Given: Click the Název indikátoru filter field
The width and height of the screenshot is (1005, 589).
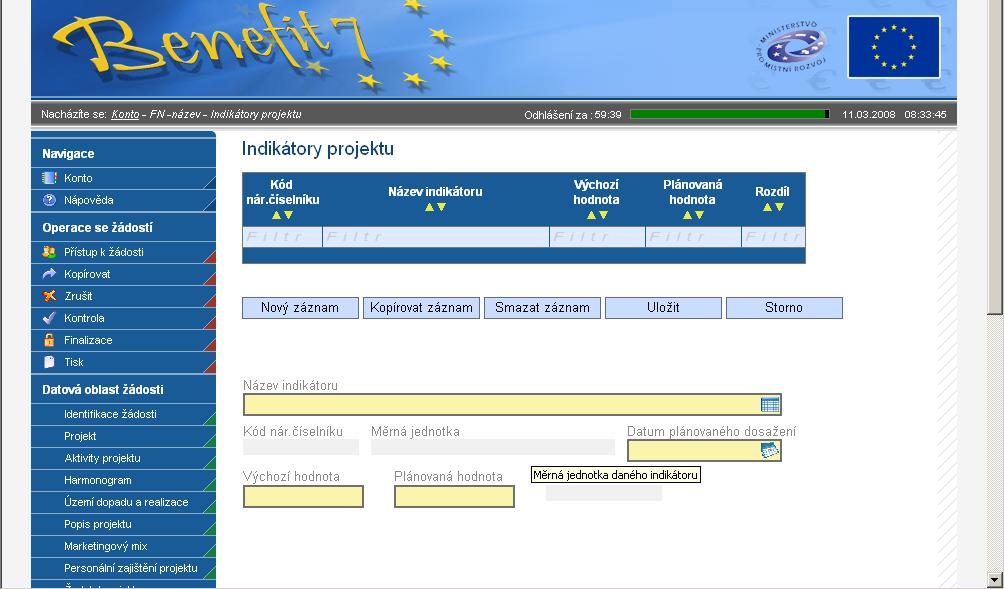Looking at the screenshot, I should [436, 237].
